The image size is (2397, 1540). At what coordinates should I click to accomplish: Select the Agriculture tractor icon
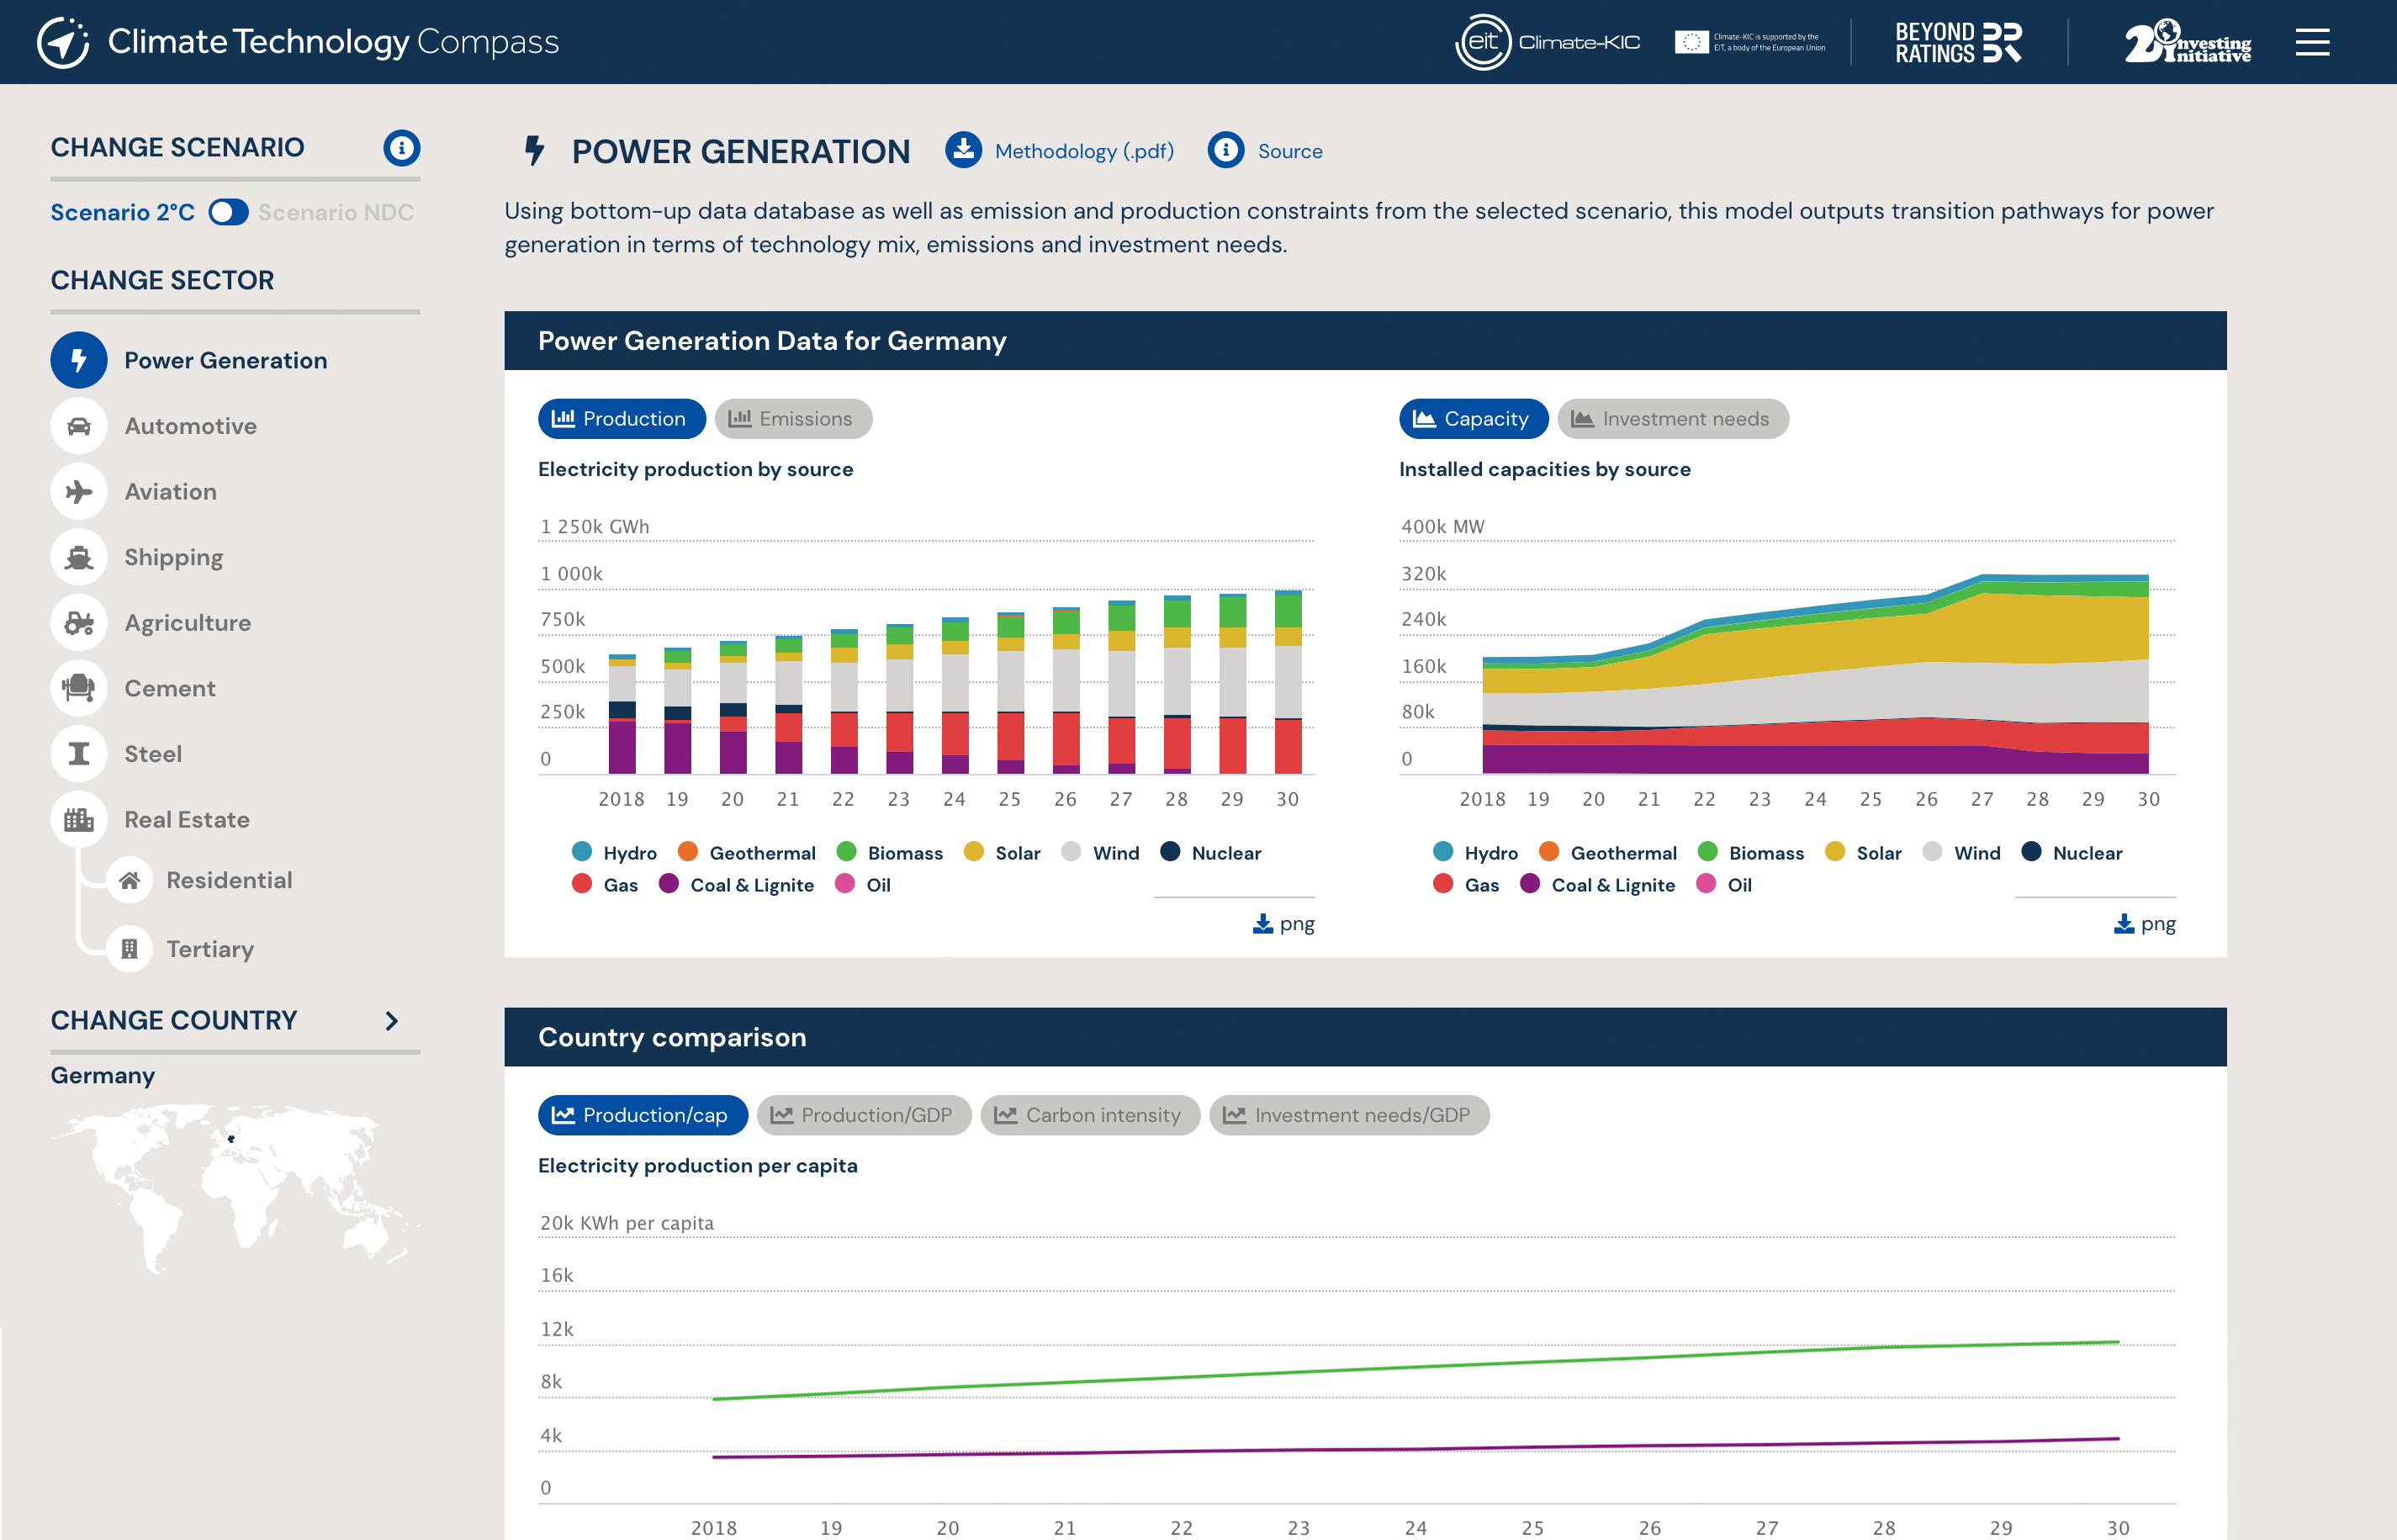pos(79,623)
